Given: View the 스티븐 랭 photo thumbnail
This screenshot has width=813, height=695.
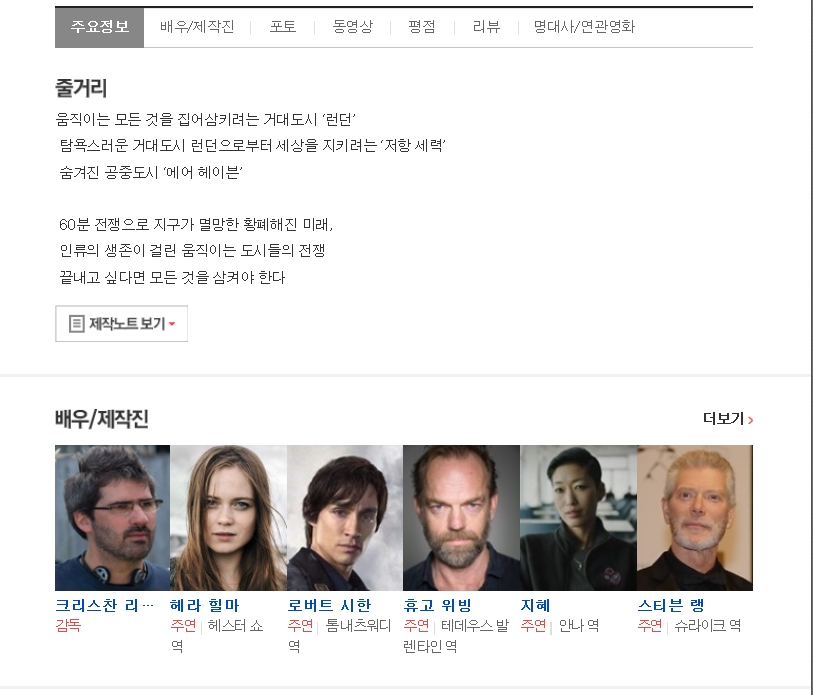Looking at the screenshot, I should click(694, 518).
